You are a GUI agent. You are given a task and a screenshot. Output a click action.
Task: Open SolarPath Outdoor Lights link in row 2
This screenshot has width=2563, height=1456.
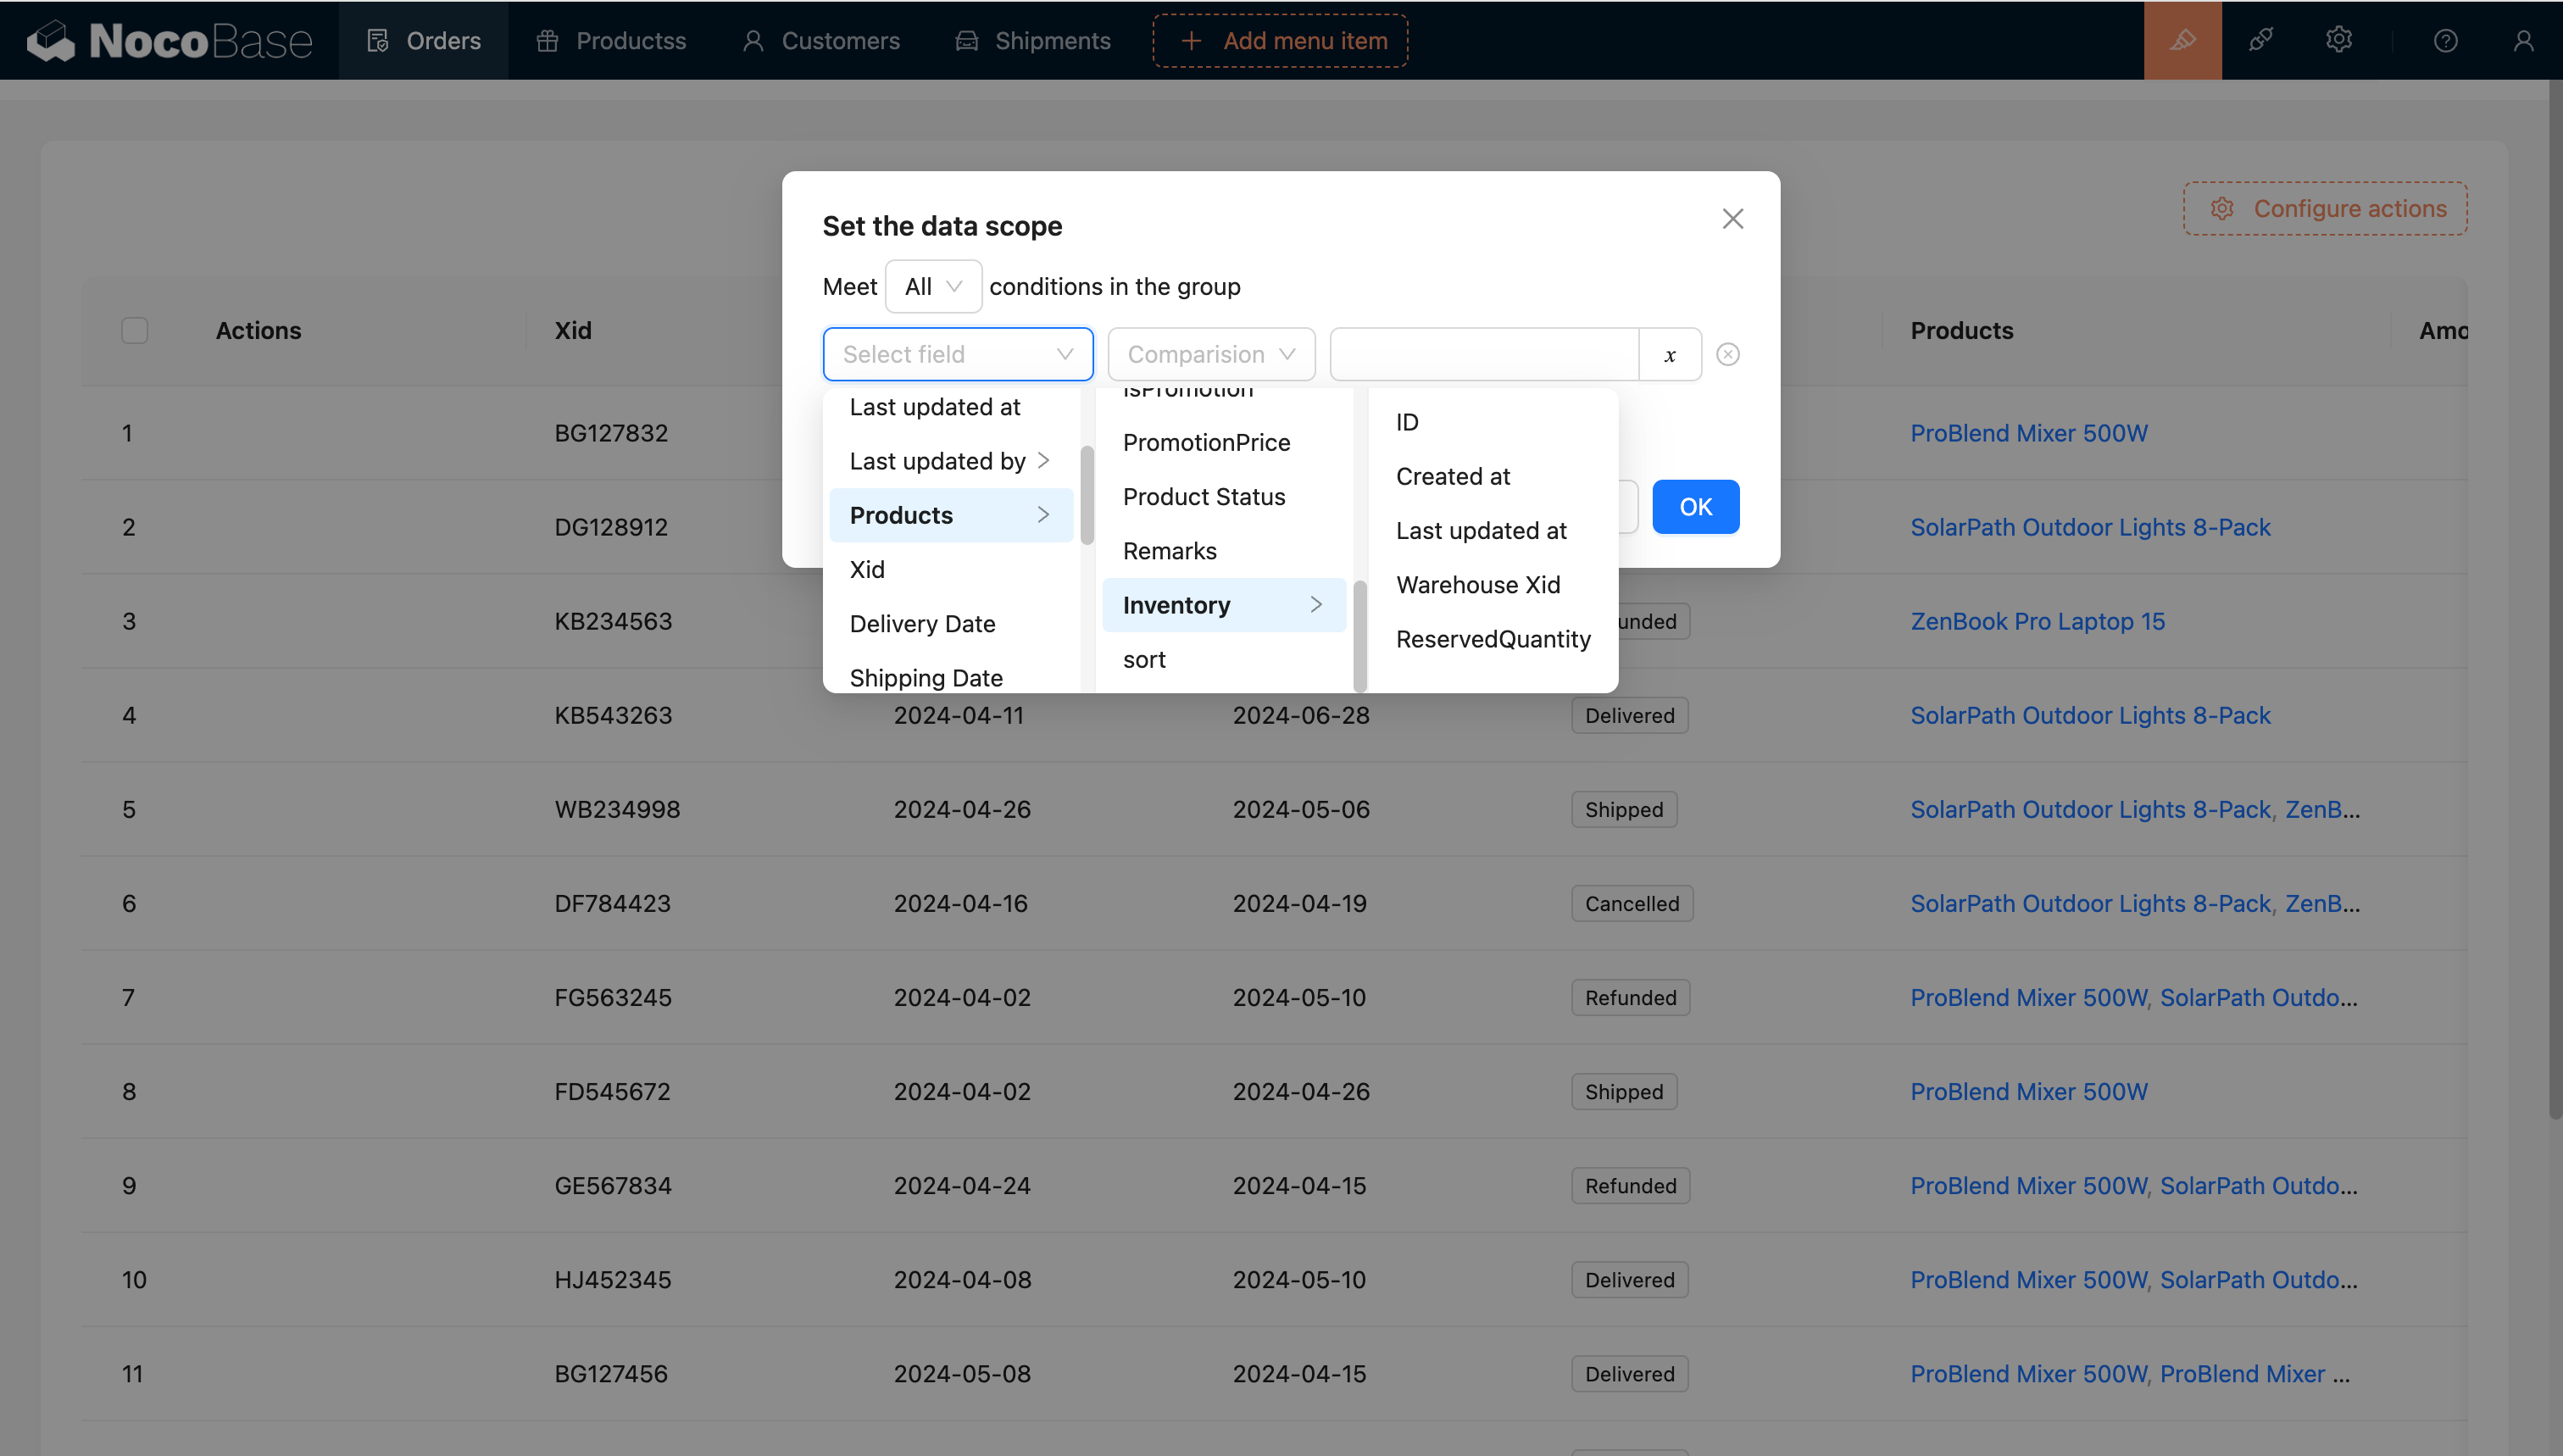point(2089,527)
